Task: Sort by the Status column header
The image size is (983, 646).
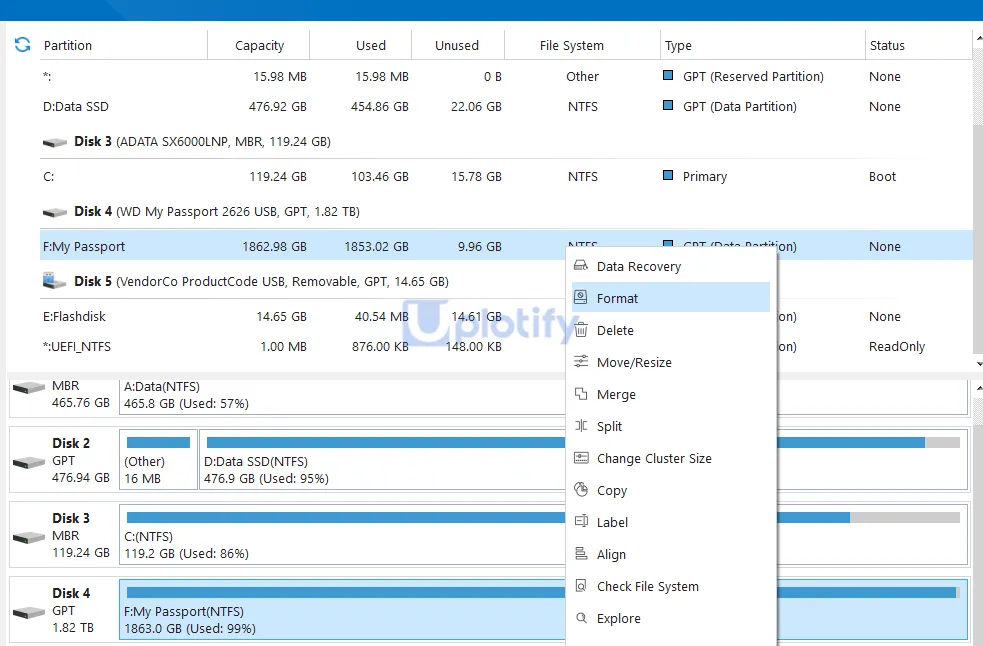Action: click(x=918, y=45)
